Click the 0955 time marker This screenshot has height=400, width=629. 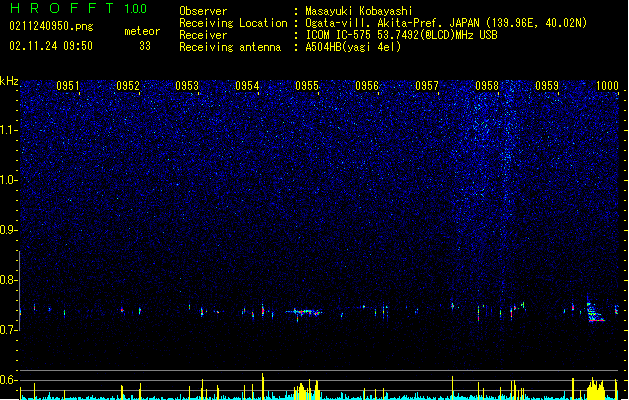[x=307, y=86]
